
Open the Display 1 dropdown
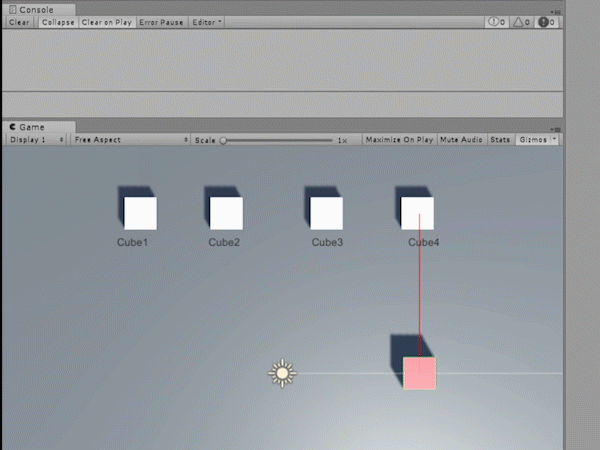pyautogui.click(x=36, y=140)
